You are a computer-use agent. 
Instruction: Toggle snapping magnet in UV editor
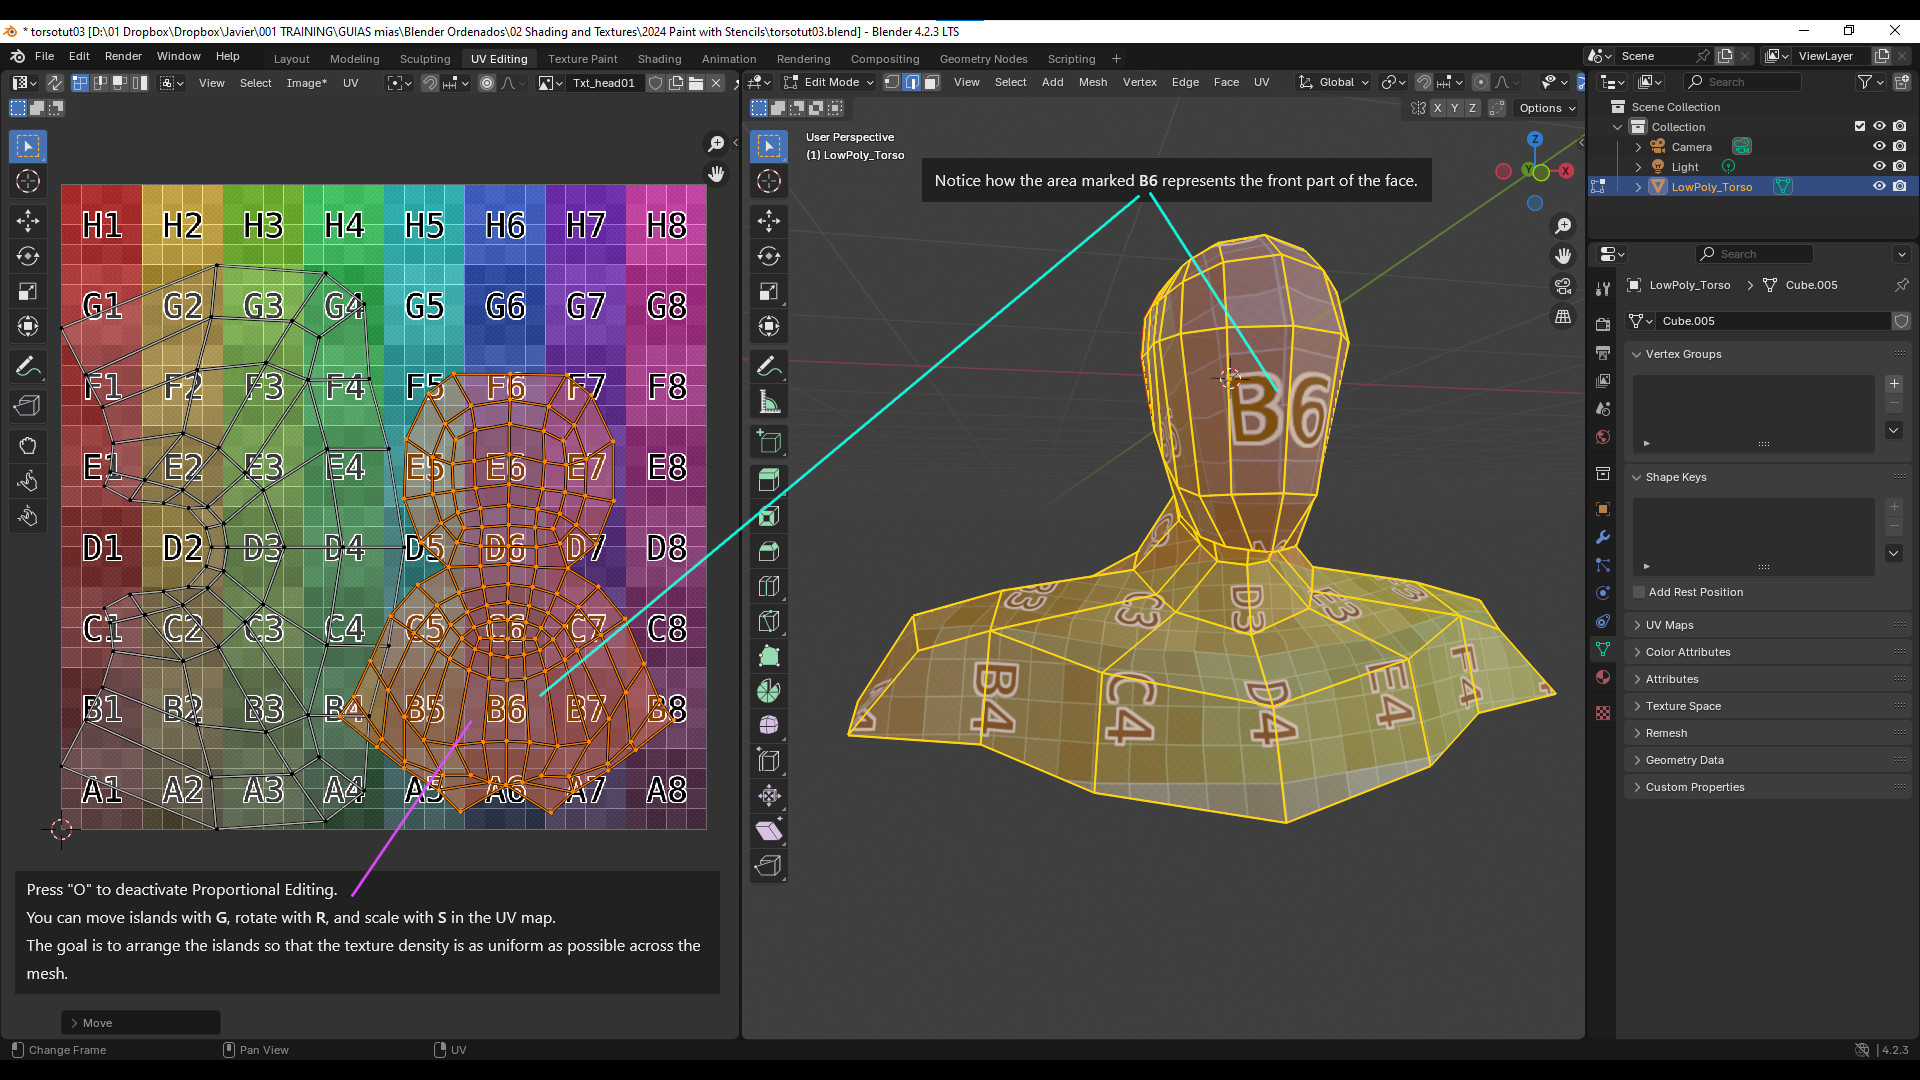[x=429, y=83]
